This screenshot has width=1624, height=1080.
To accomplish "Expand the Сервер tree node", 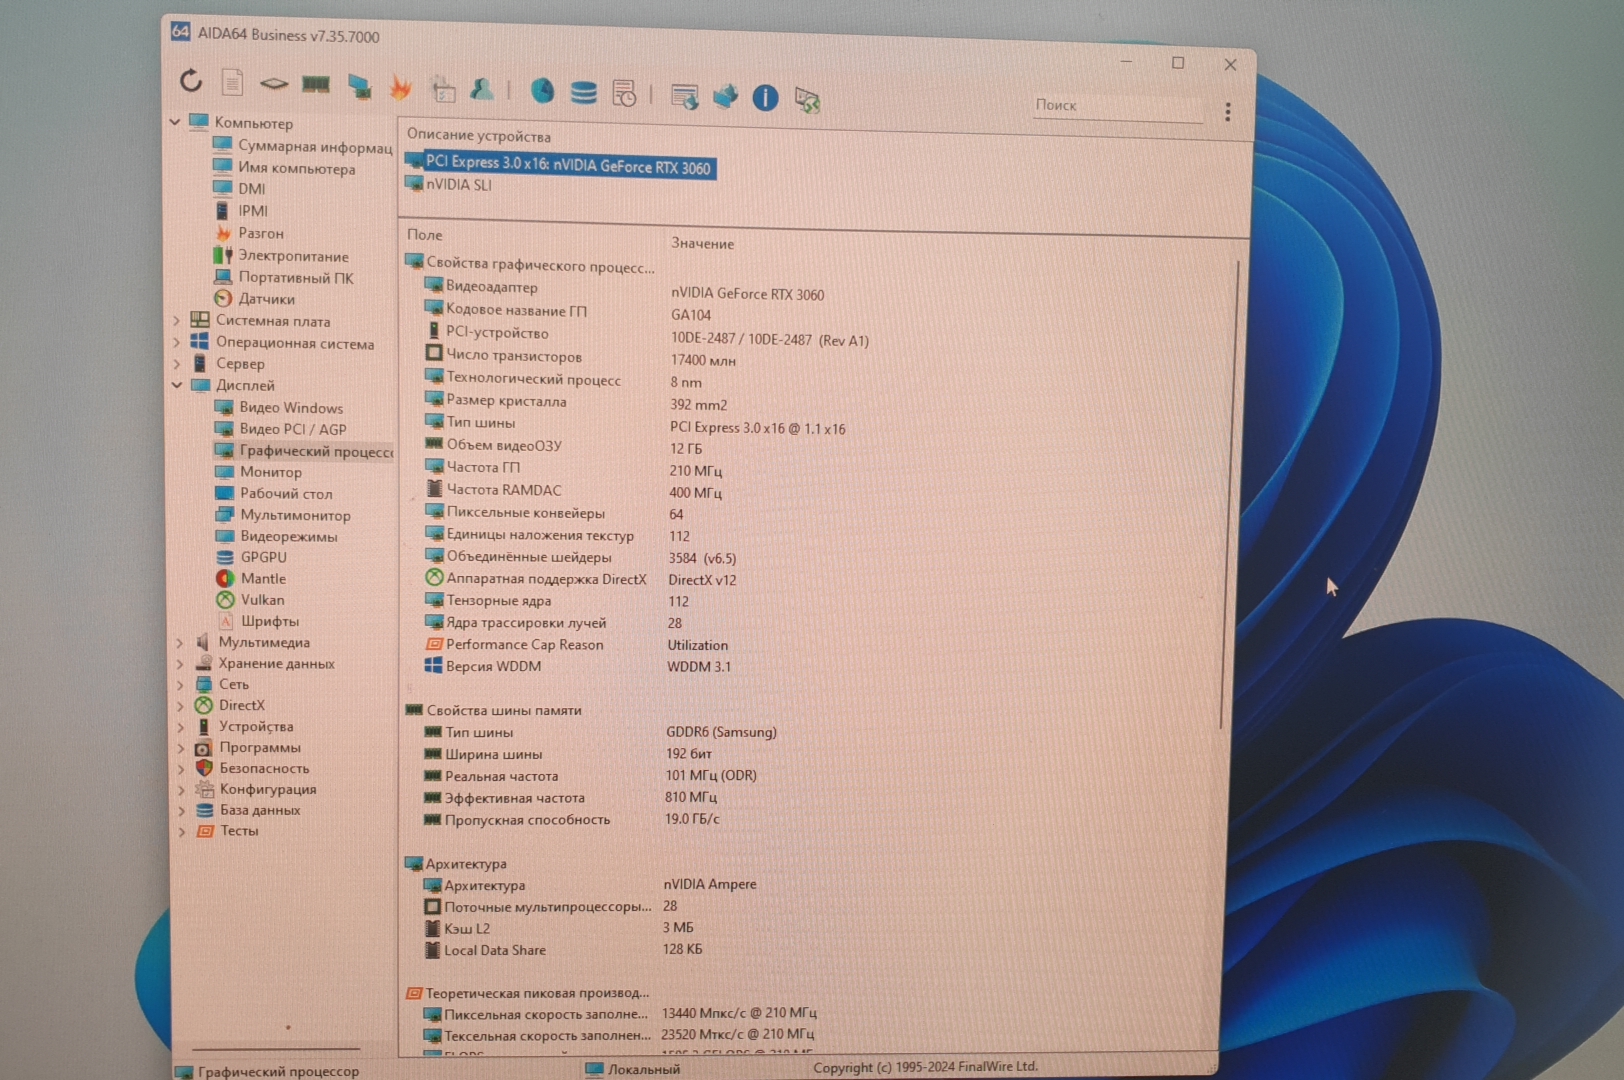I will (x=177, y=364).
